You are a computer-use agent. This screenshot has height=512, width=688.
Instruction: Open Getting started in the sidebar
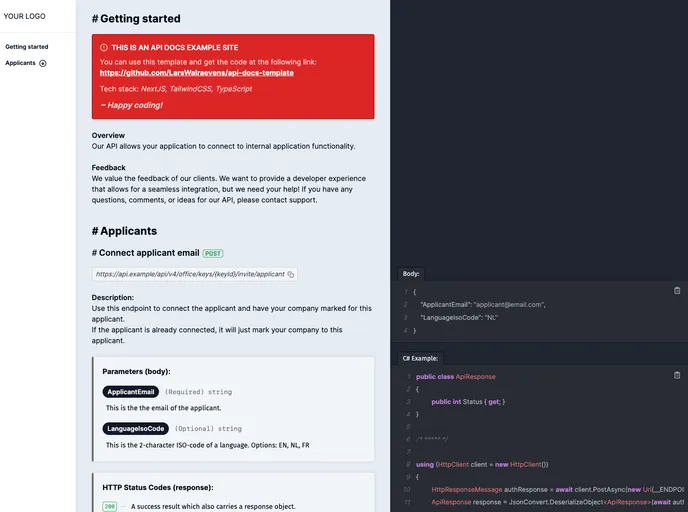tap(26, 47)
